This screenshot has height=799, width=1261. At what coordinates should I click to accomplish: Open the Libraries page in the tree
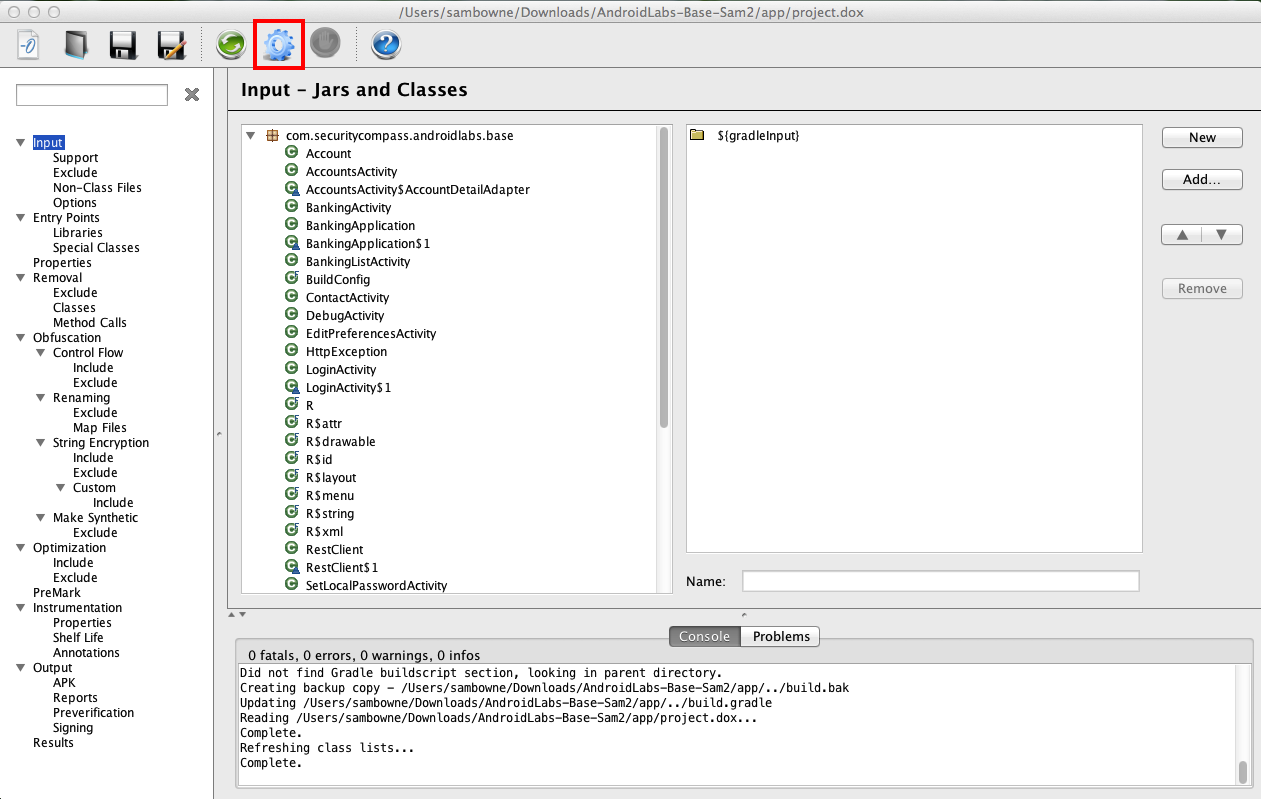click(78, 233)
